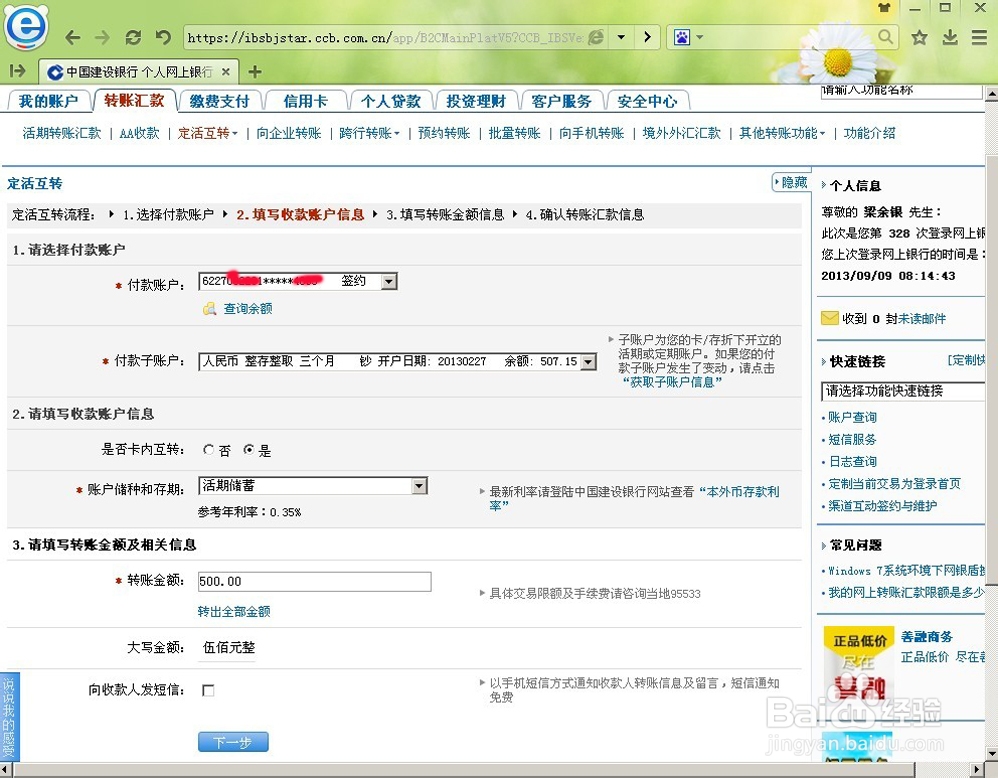Select 活期转账汇款 submenu item

click(x=62, y=133)
